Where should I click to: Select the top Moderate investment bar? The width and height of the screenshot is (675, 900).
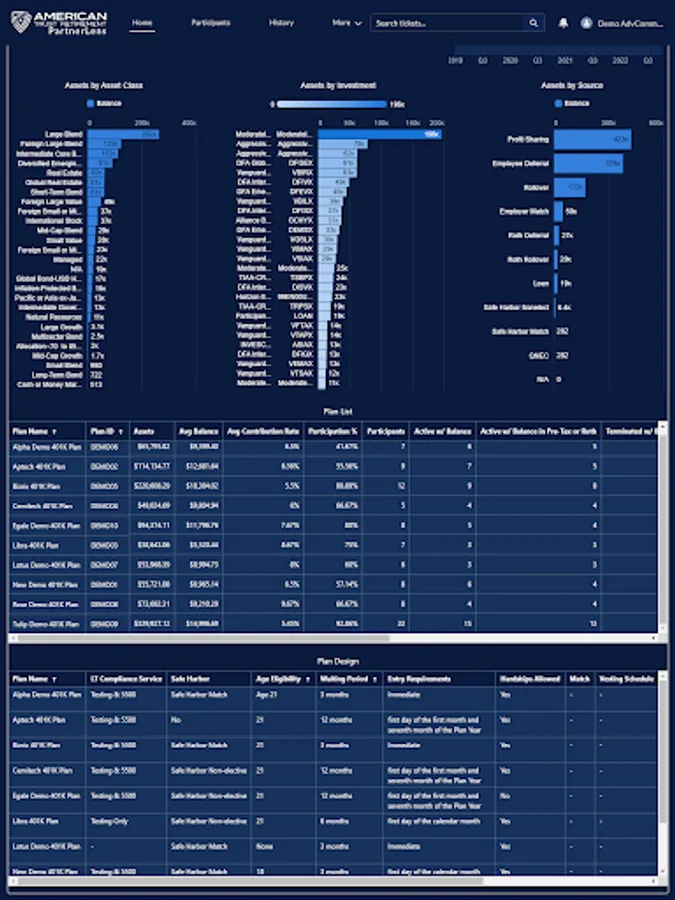pos(379,134)
